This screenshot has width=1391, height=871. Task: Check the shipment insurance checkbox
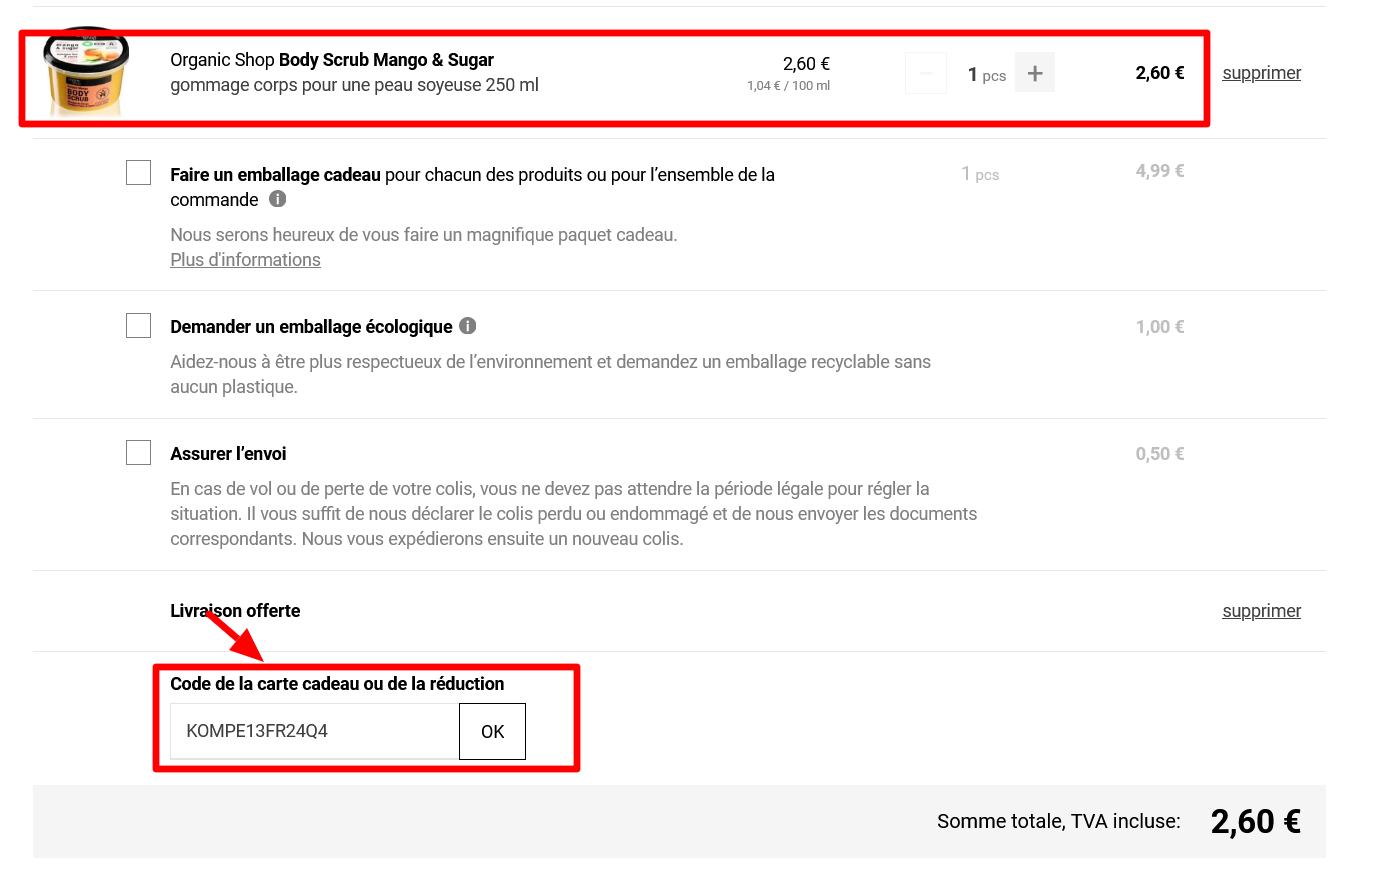[139, 453]
